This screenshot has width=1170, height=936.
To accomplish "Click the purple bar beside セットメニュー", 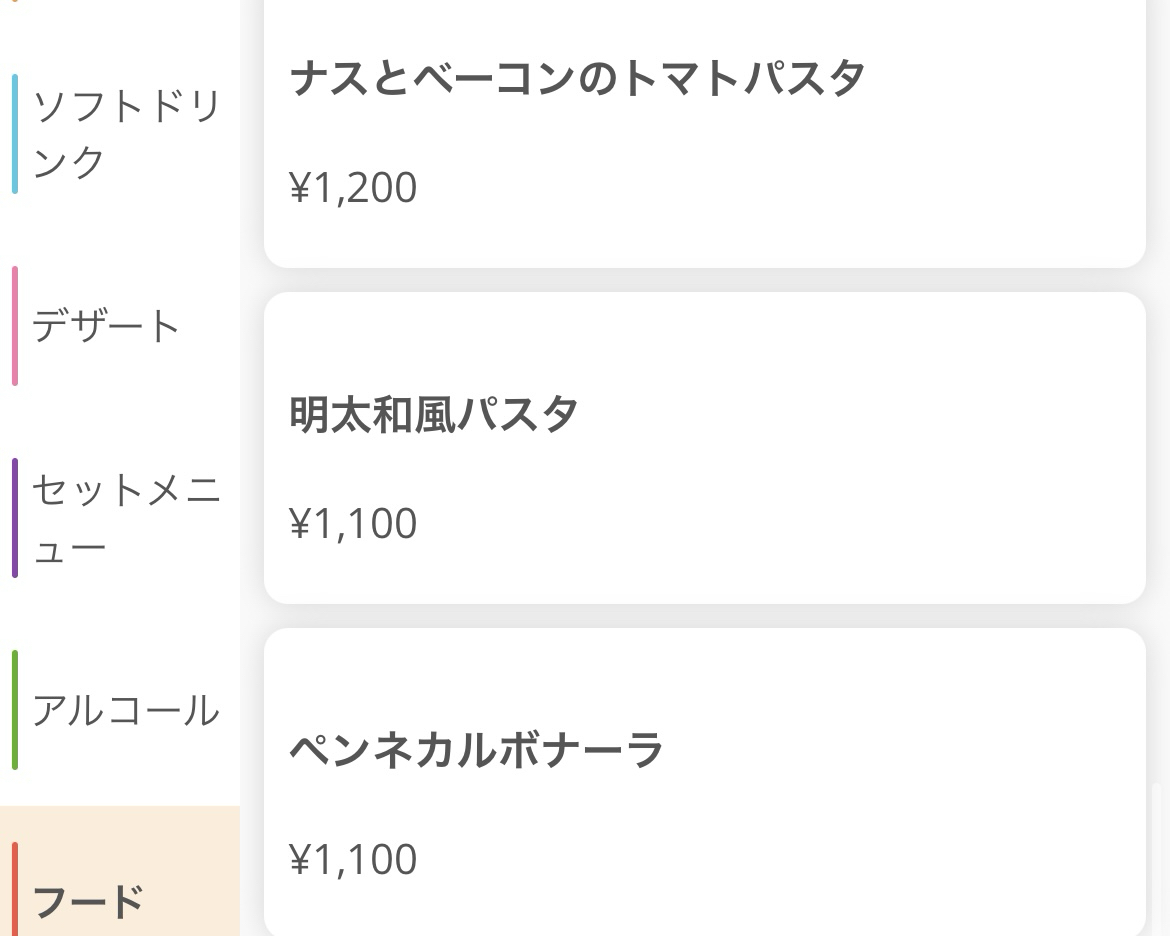I will (x=15, y=518).
